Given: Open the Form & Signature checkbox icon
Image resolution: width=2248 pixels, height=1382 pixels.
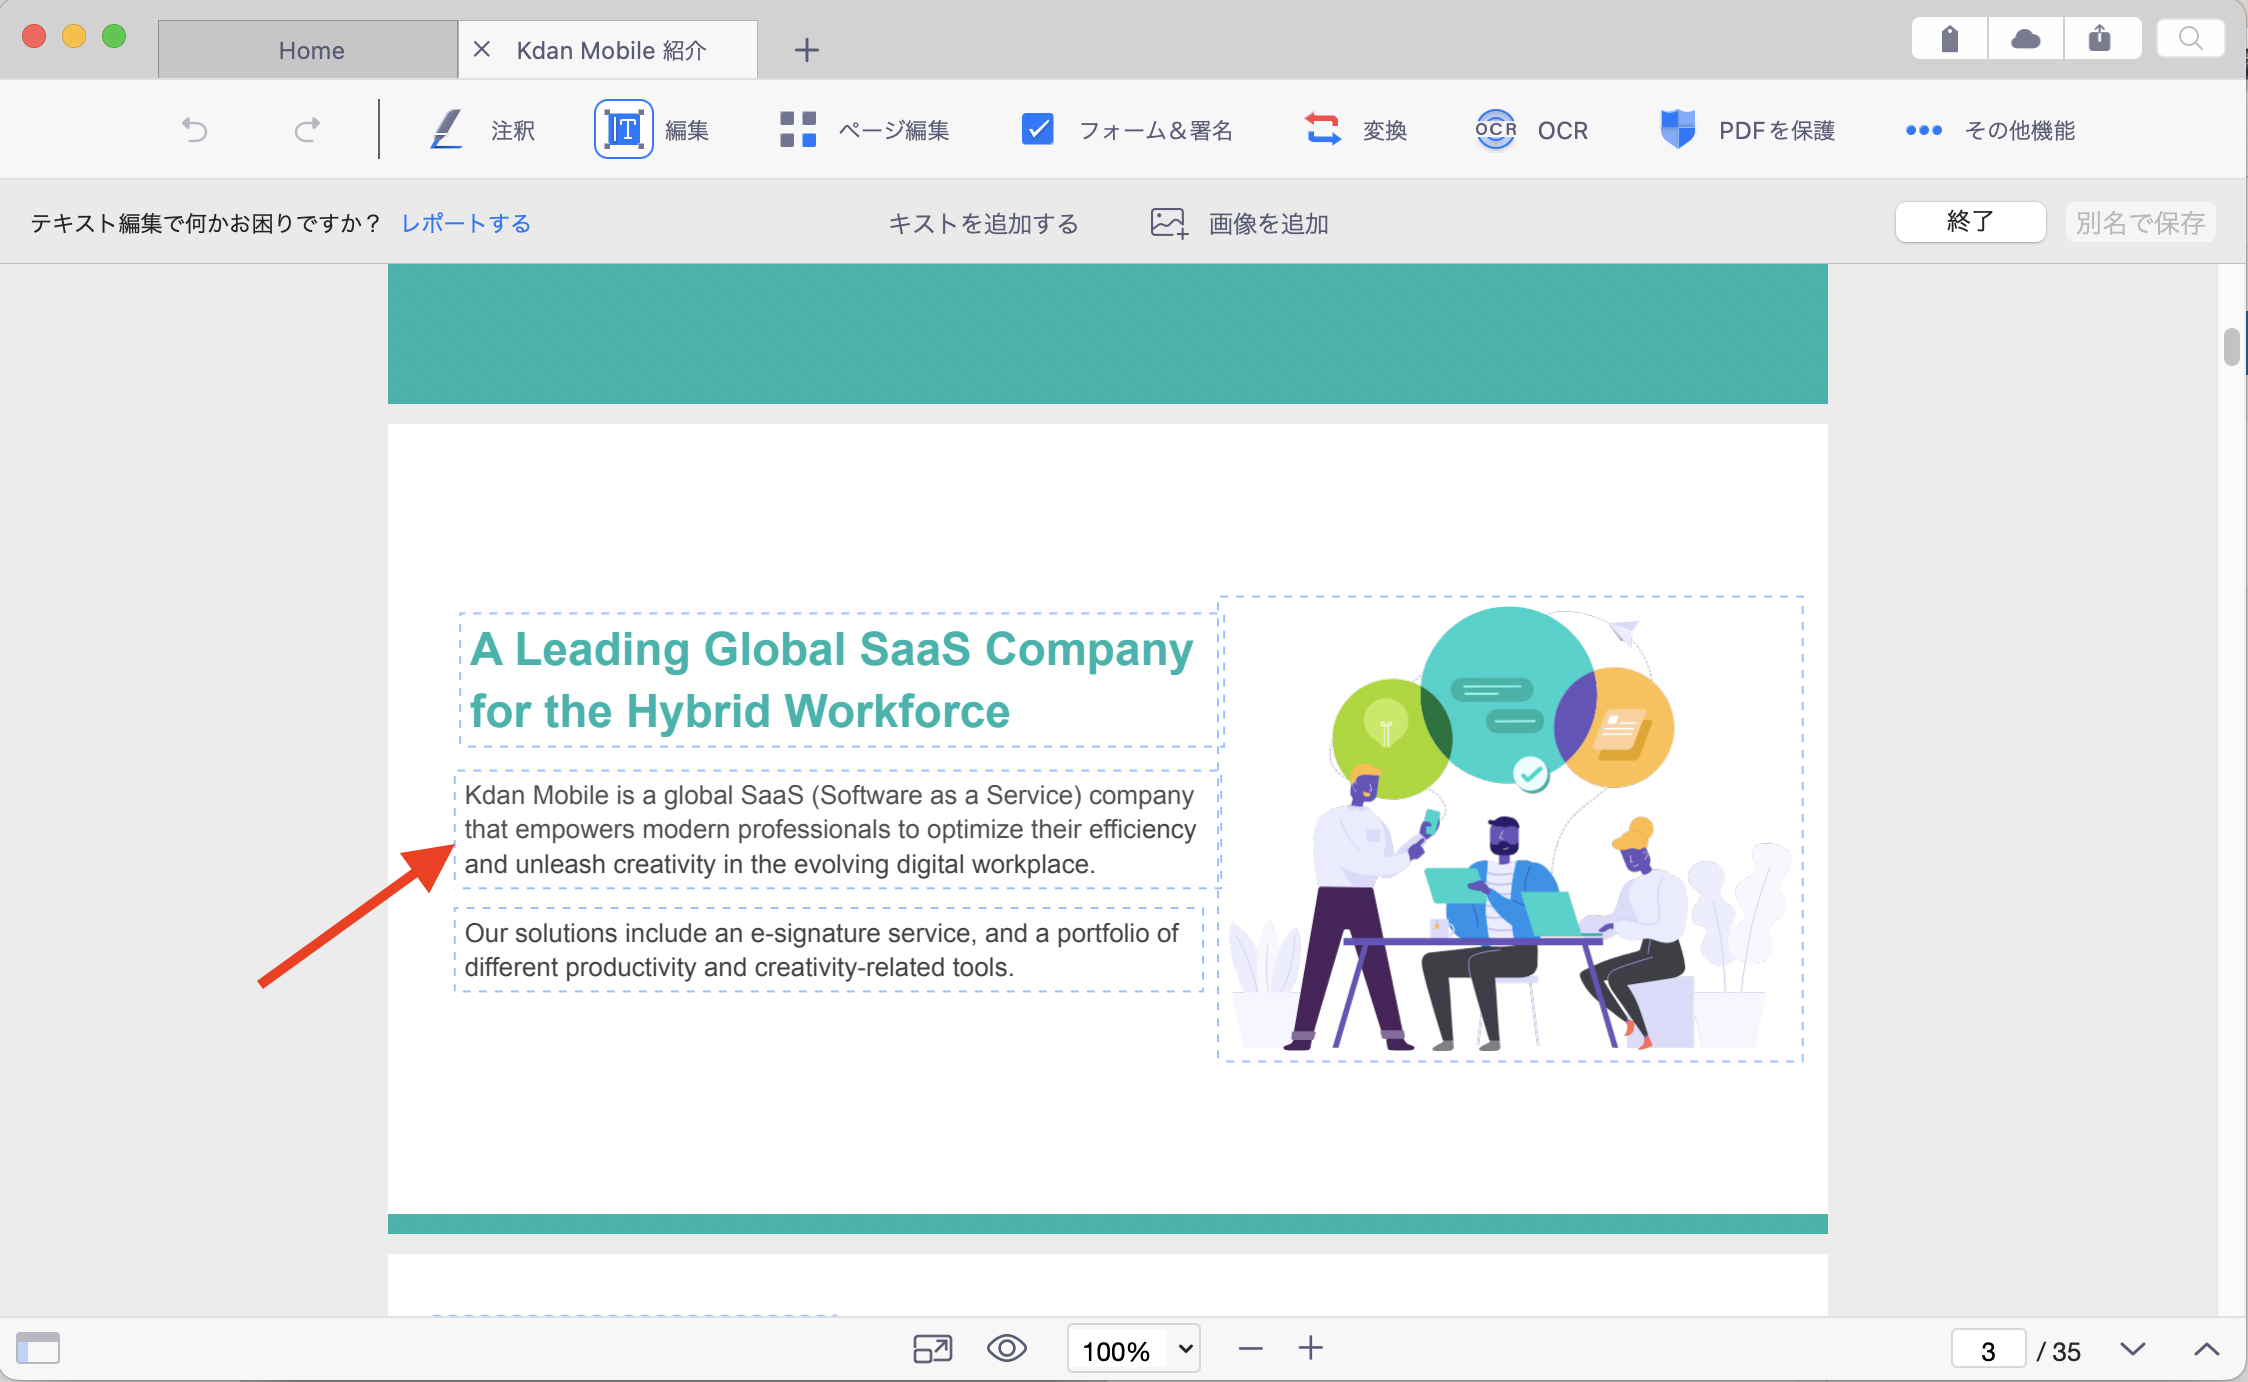Looking at the screenshot, I should tap(1038, 130).
